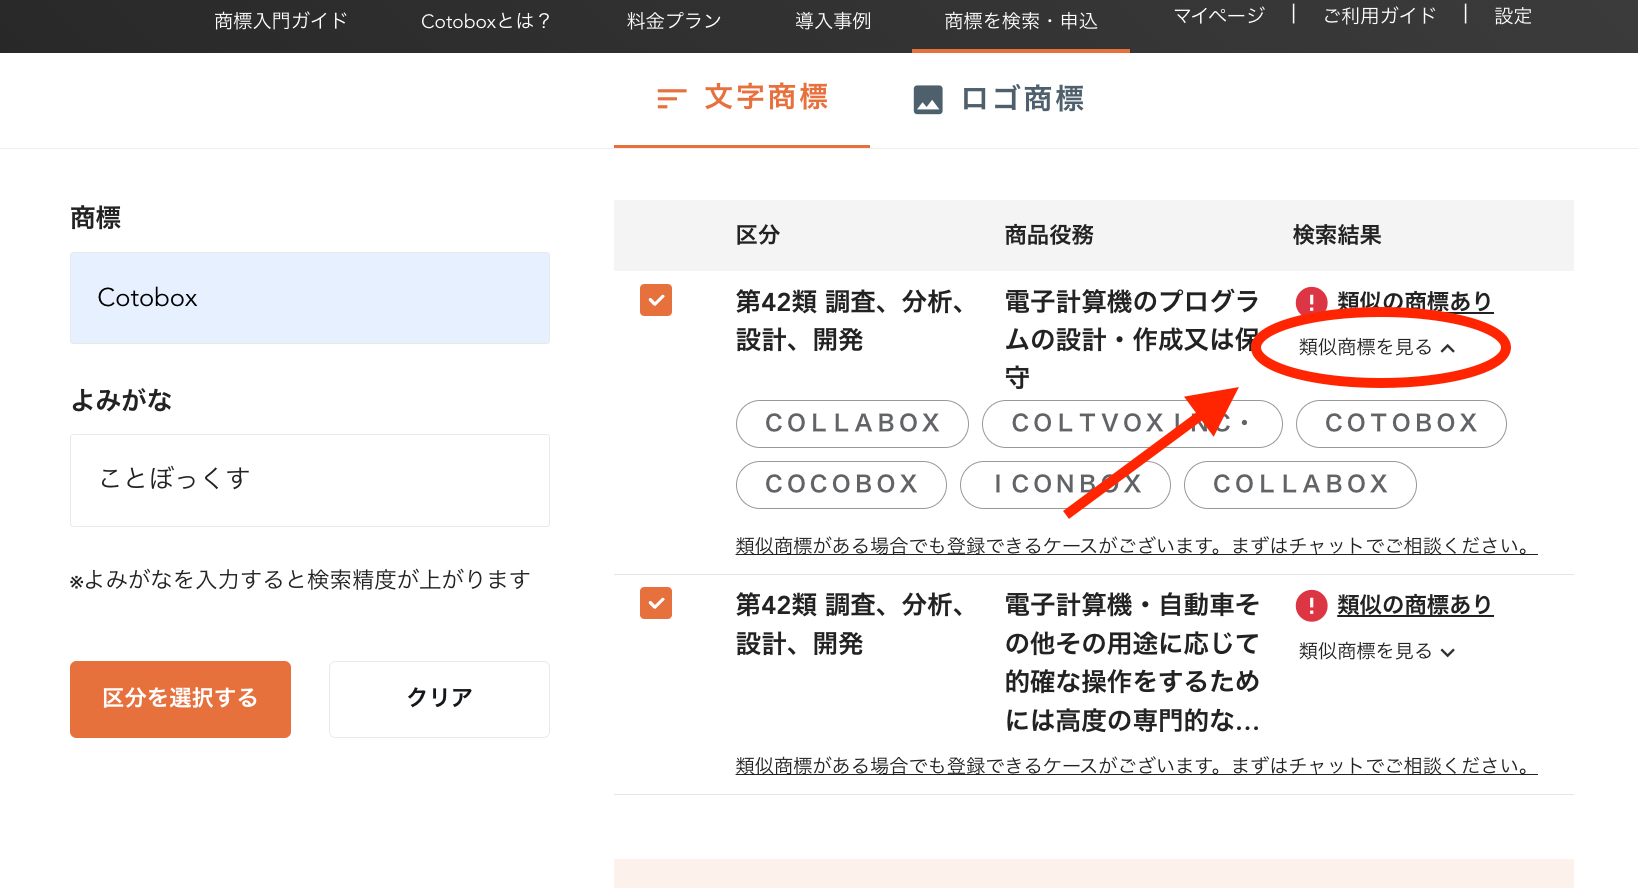Click chat consultation link under first row
The image size is (1638, 888).
[1136, 546]
